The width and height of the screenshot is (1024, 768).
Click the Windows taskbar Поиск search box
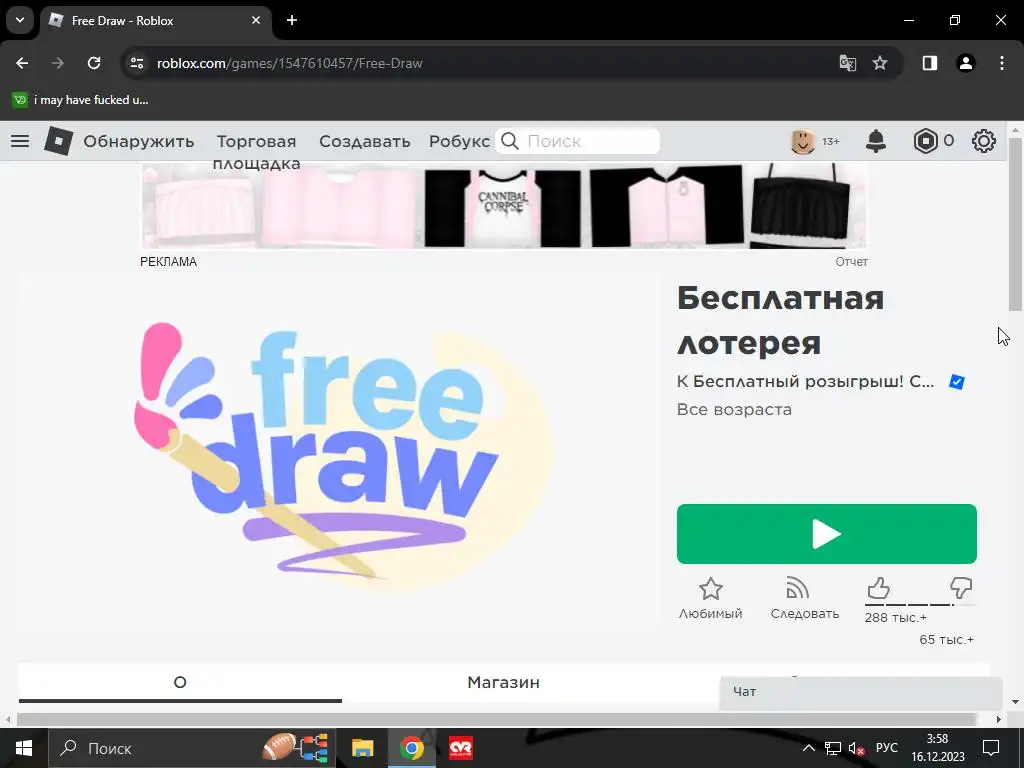point(192,748)
